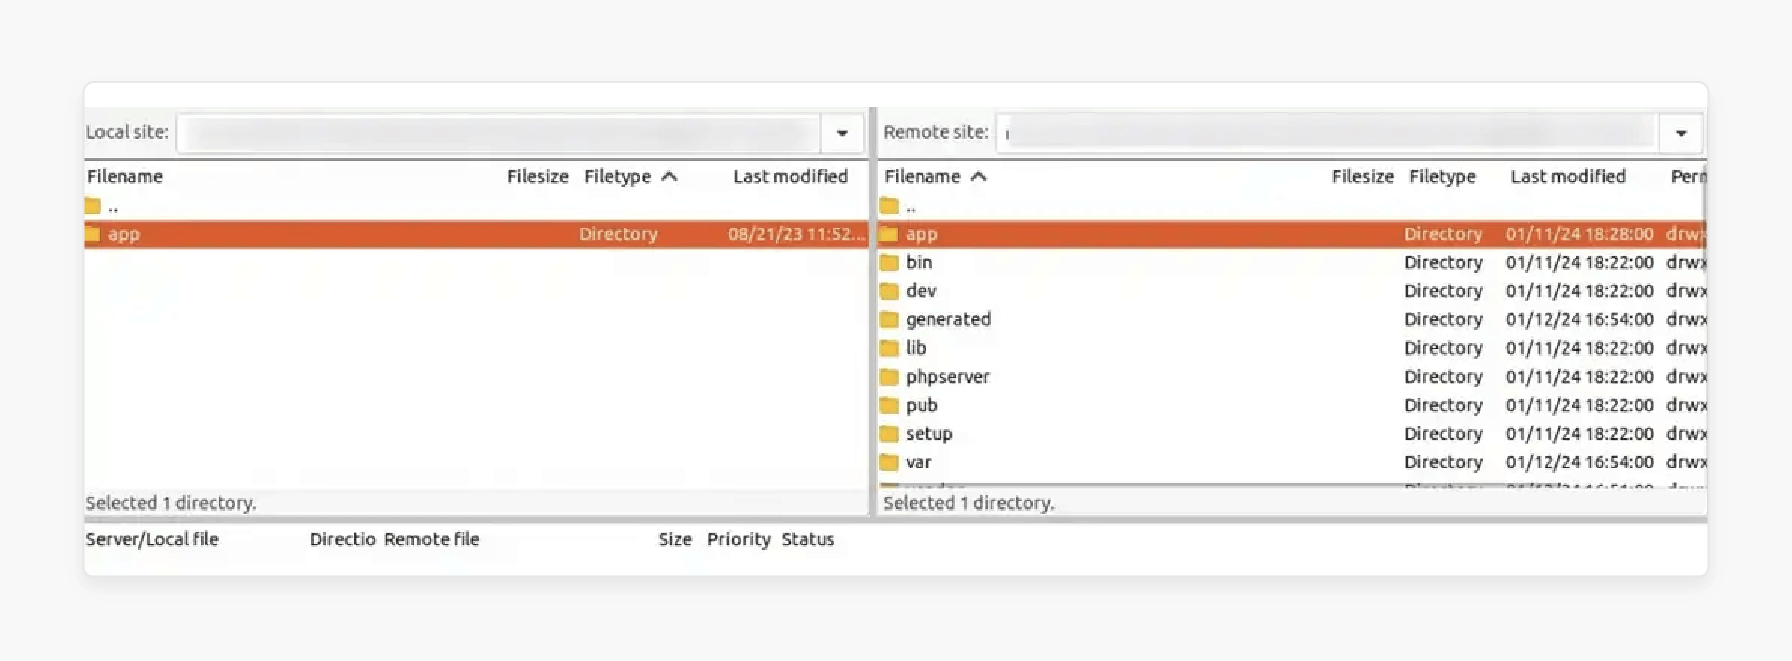The image size is (1792, 661).
Task: Sort remote list by Filetype column
Action: point(1442,177)
